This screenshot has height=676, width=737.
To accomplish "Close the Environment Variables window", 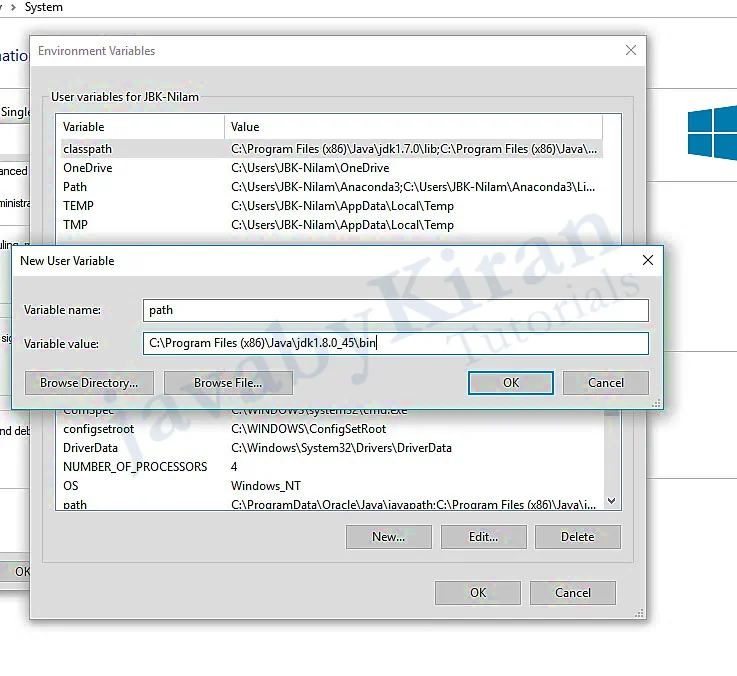I will tap(631, 50).
